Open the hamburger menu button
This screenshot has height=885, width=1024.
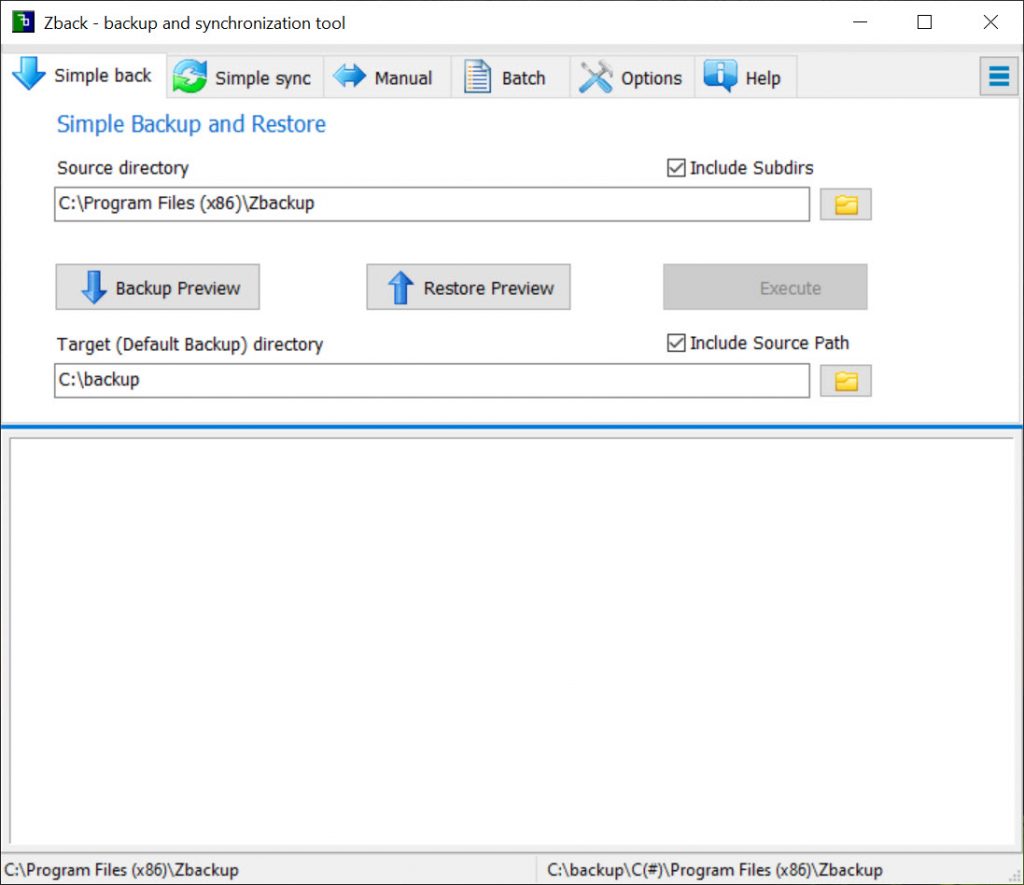click(999, 76)
